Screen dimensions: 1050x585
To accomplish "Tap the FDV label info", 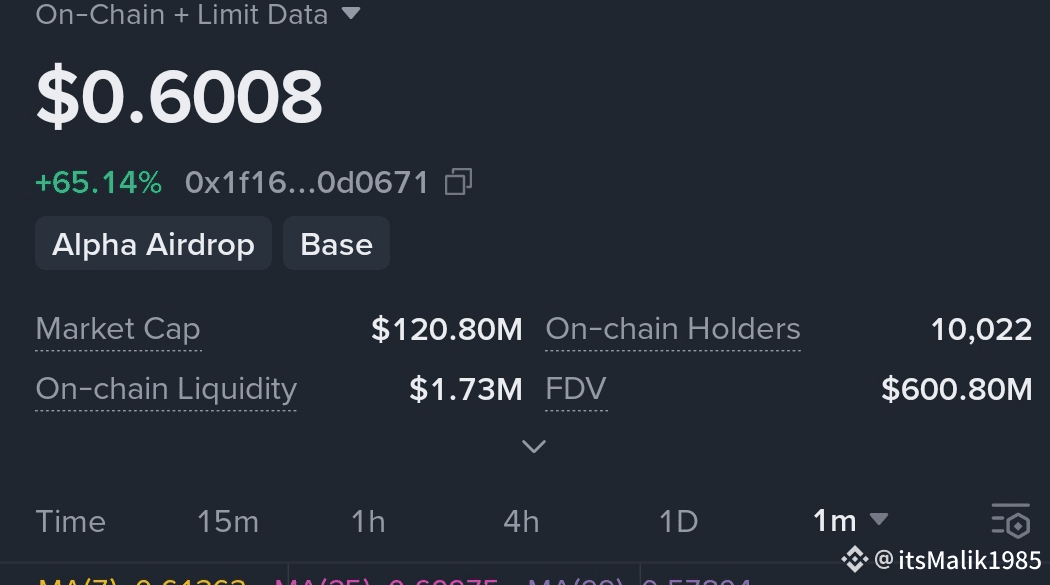I will coord(576,389).
